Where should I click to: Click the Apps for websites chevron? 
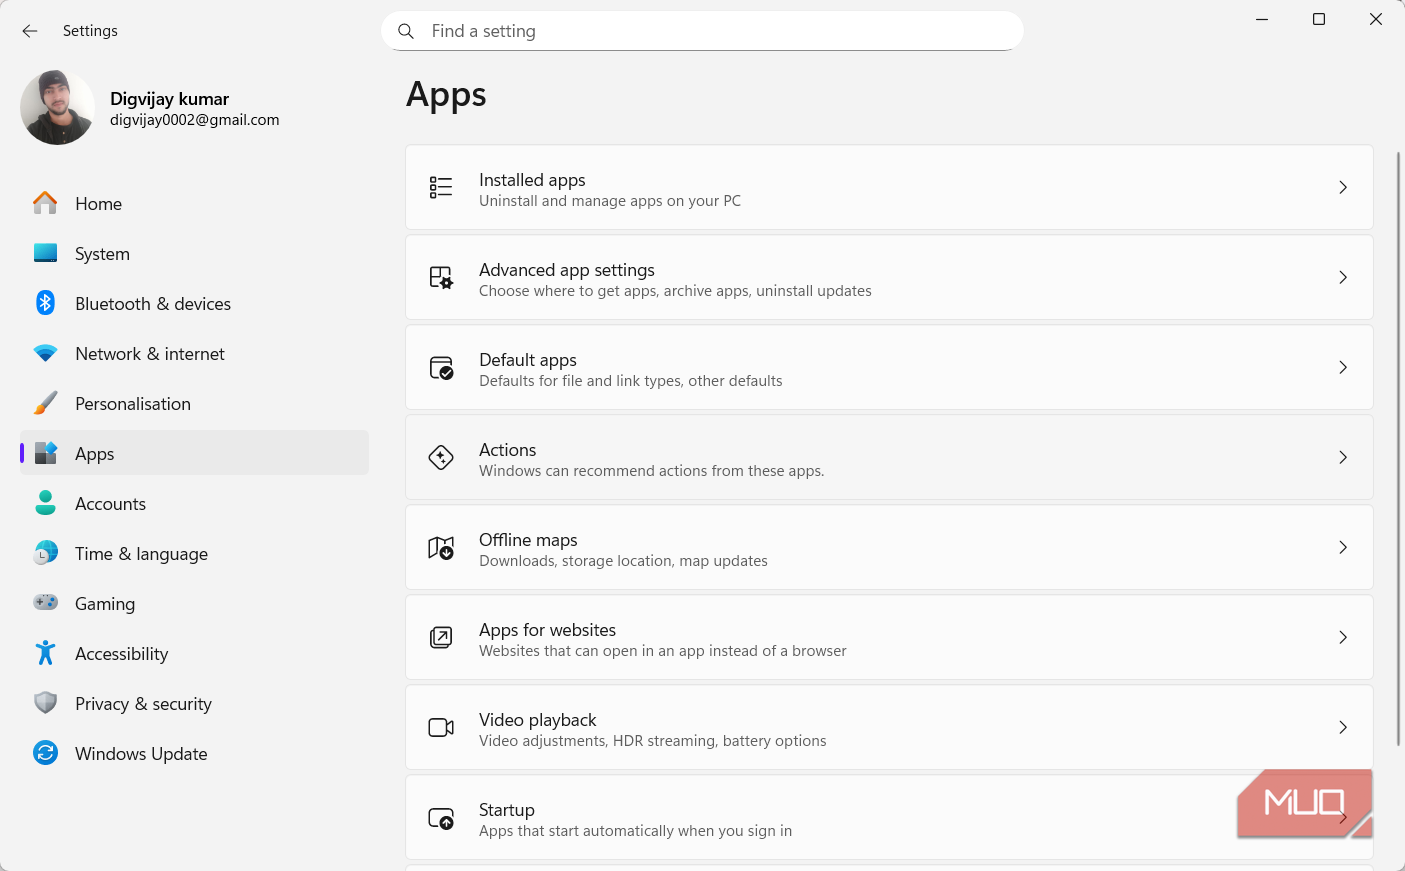coord(1343,637)
